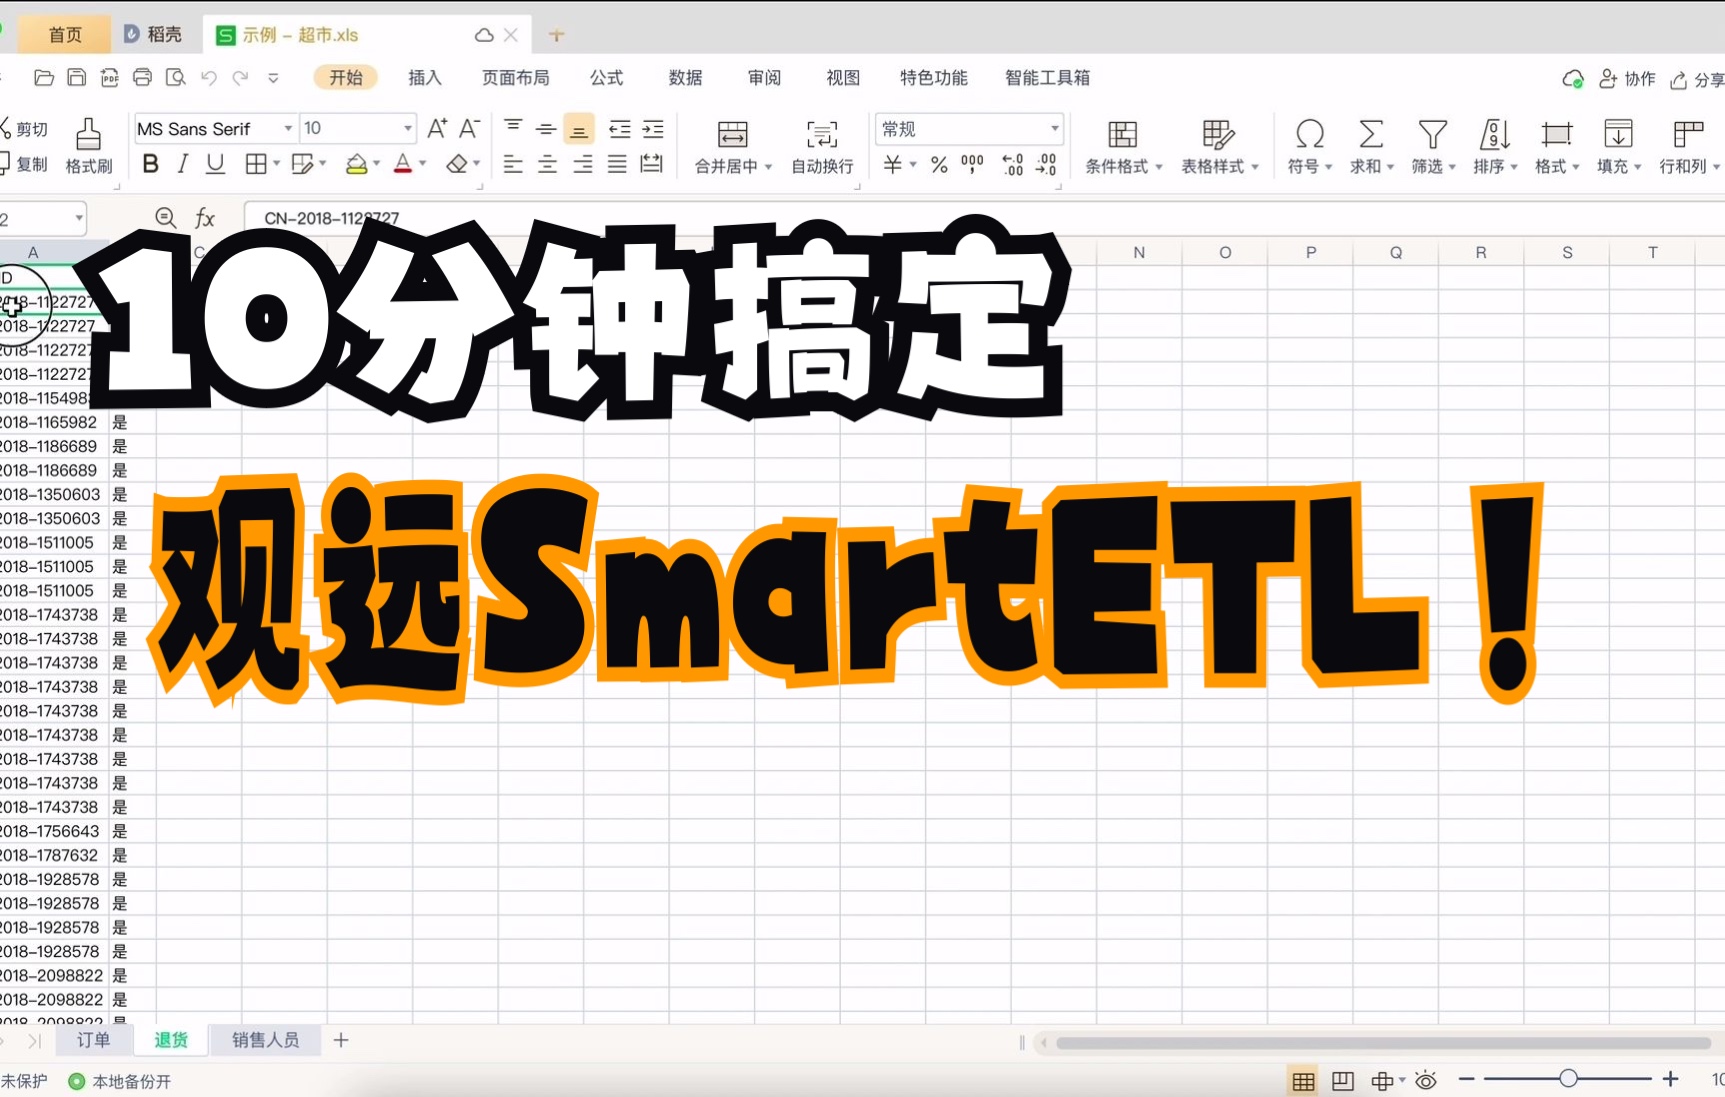1725x1097 pixels.
Task: Toggle center horizontal alignment
Action: click(547, 164)
